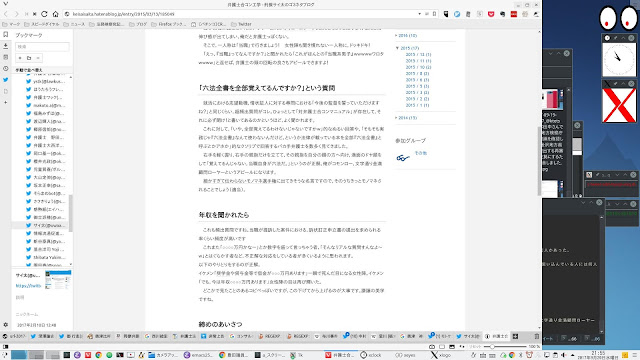Switch to xlogo taskbar entry

tap(441, 355)
